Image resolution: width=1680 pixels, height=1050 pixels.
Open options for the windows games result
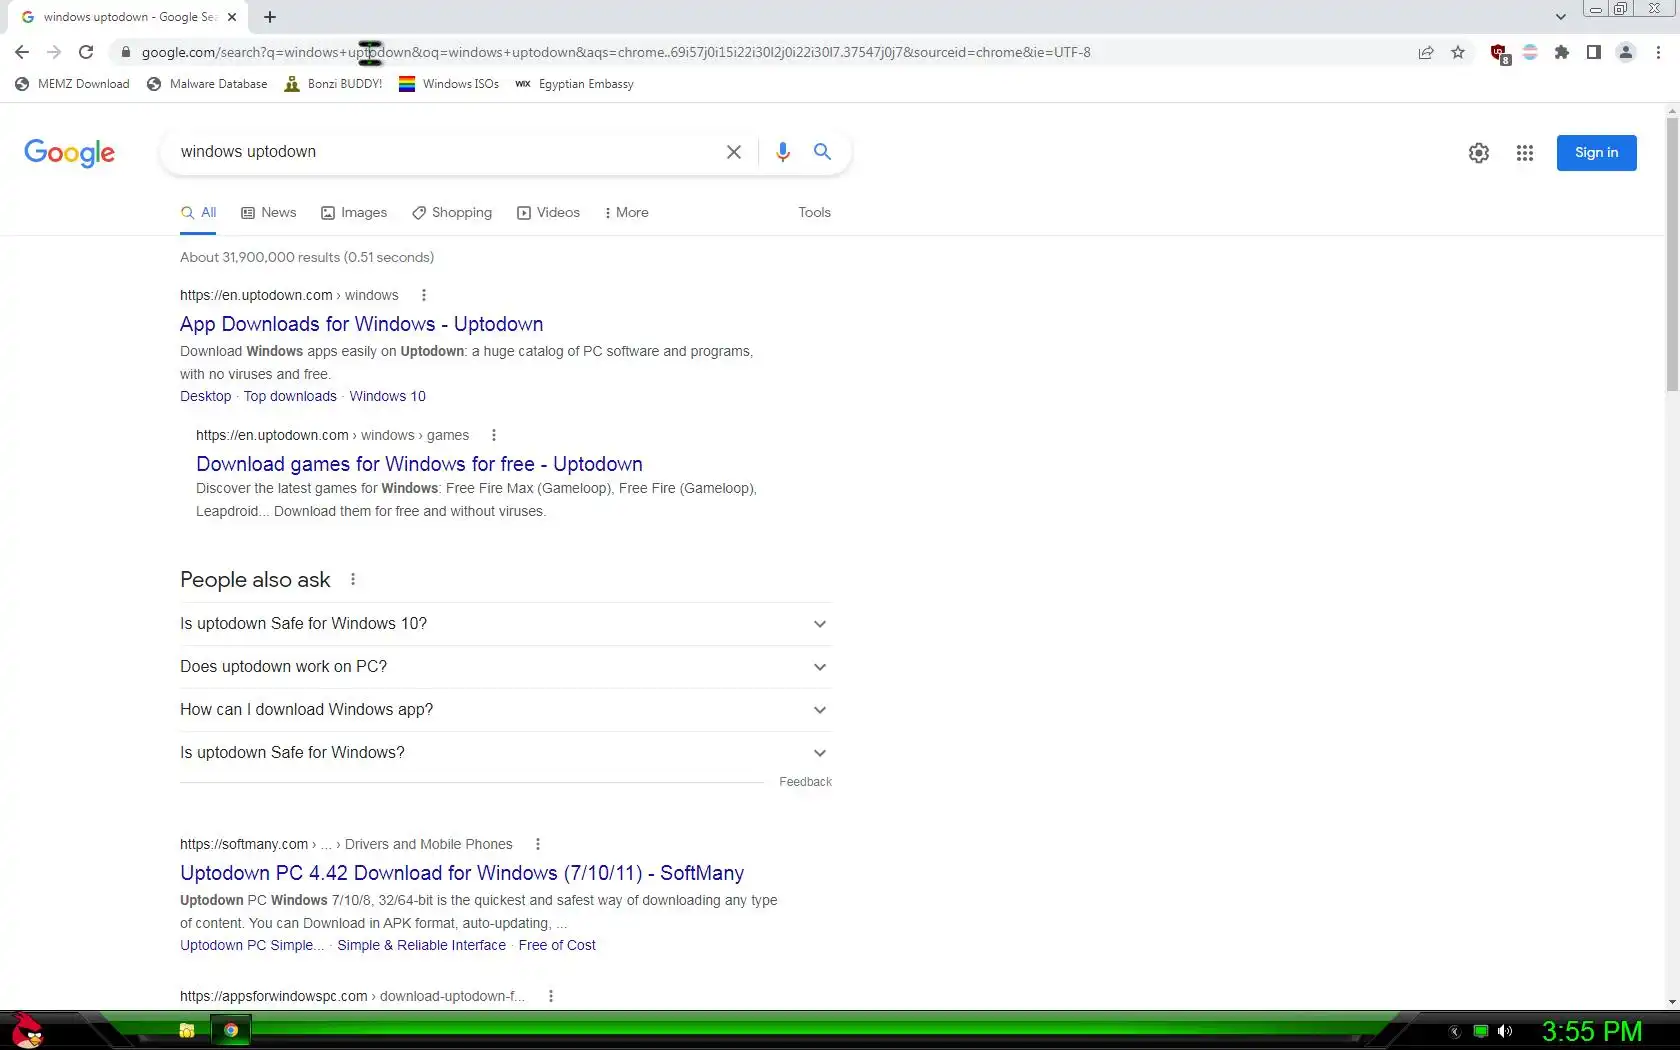pyautogui.click(x=494, y=435)
